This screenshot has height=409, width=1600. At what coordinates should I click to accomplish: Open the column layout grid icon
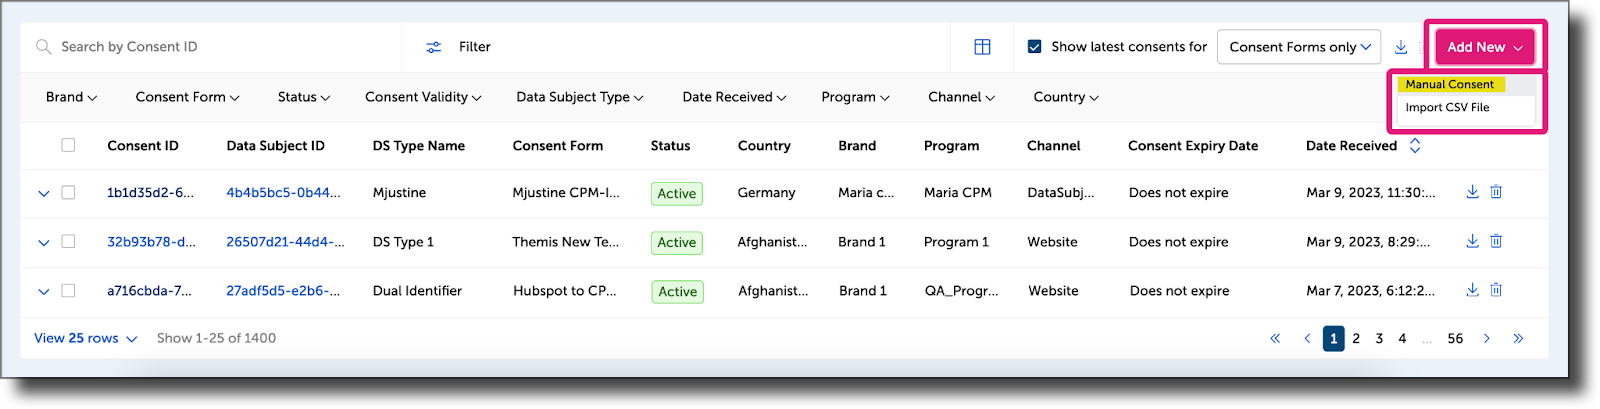pos(982,47)
